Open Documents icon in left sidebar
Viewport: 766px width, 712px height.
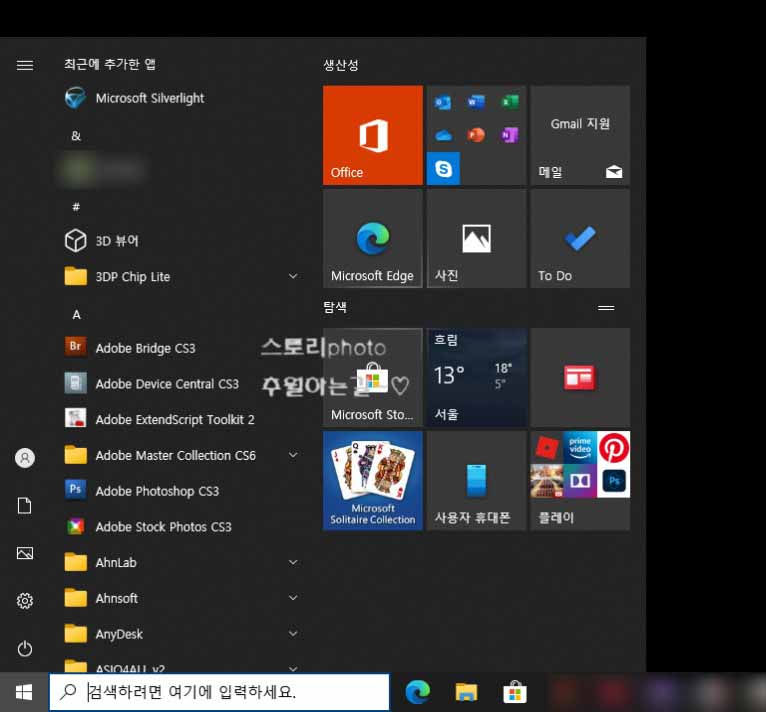tap(25, 506)
